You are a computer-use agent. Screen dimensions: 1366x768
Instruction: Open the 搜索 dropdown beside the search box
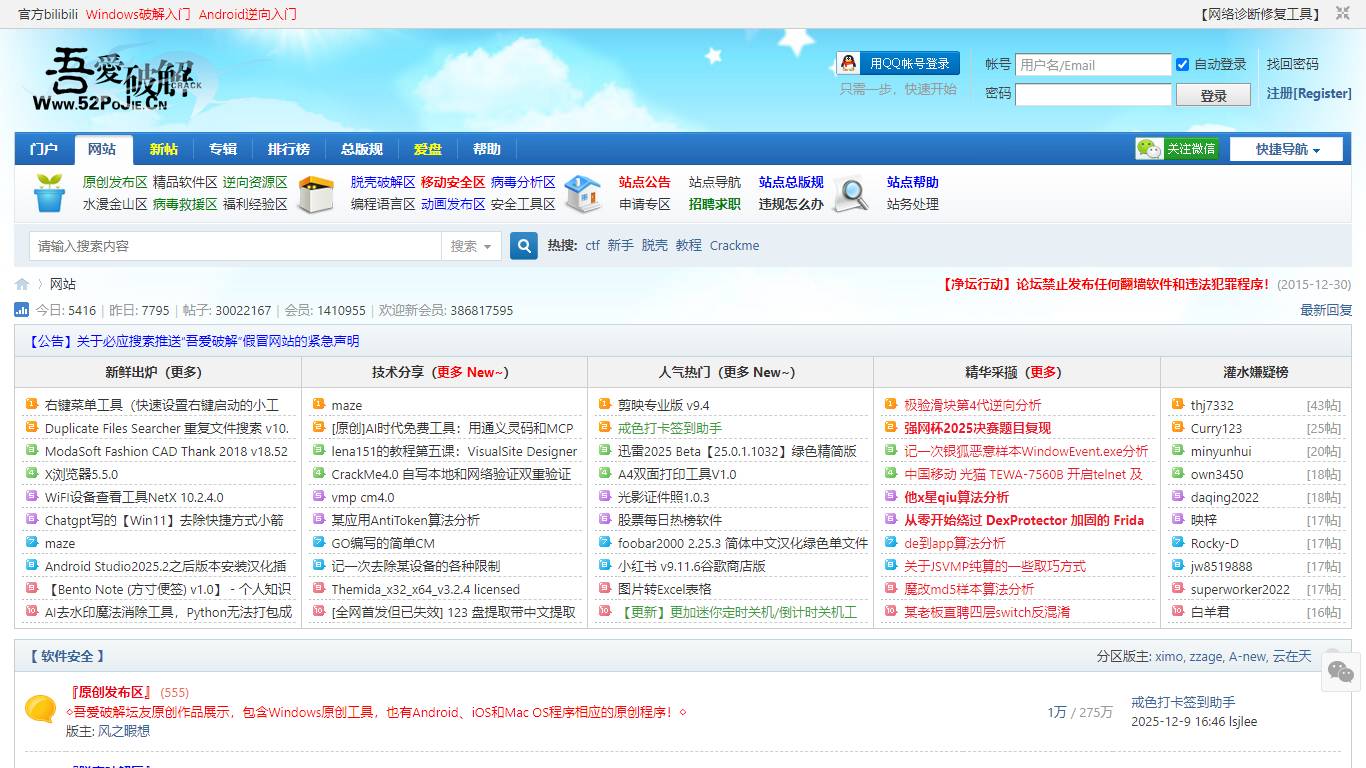pos(470,245)
